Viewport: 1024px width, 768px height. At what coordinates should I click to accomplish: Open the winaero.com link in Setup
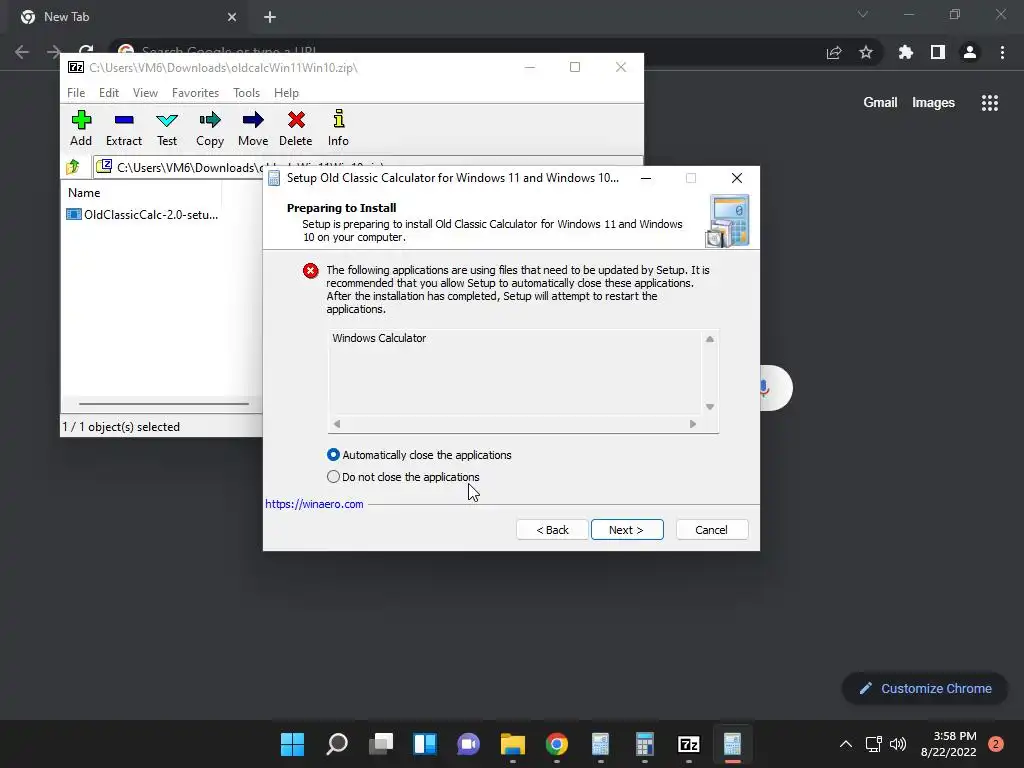(314, 504)
